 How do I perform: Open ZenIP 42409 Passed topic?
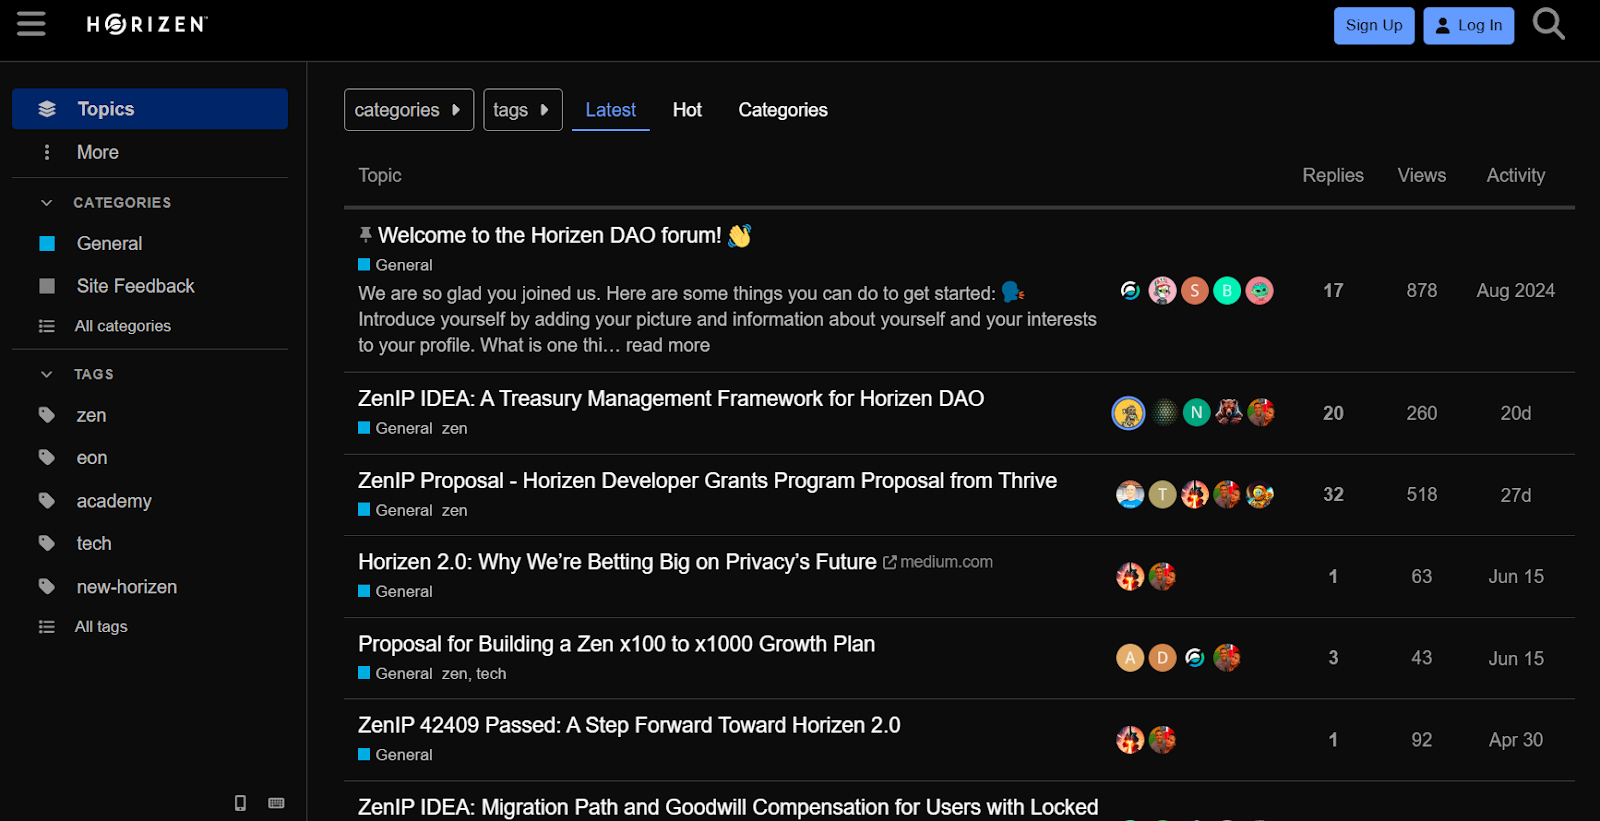coord(629,725)
